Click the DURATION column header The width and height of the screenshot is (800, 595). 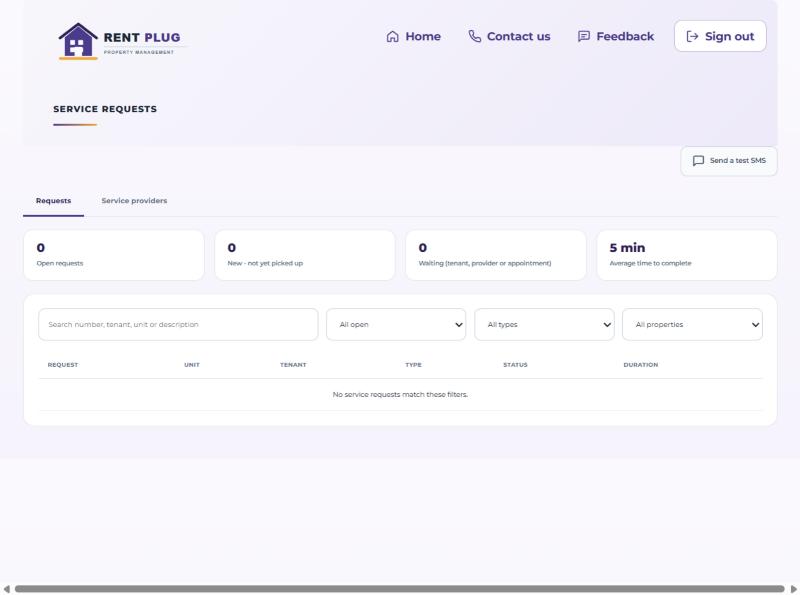[x=641, y=365]
